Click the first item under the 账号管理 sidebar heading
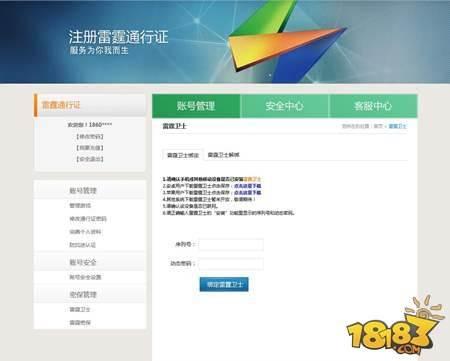This screenshot has height=361, width=450. 80,206
